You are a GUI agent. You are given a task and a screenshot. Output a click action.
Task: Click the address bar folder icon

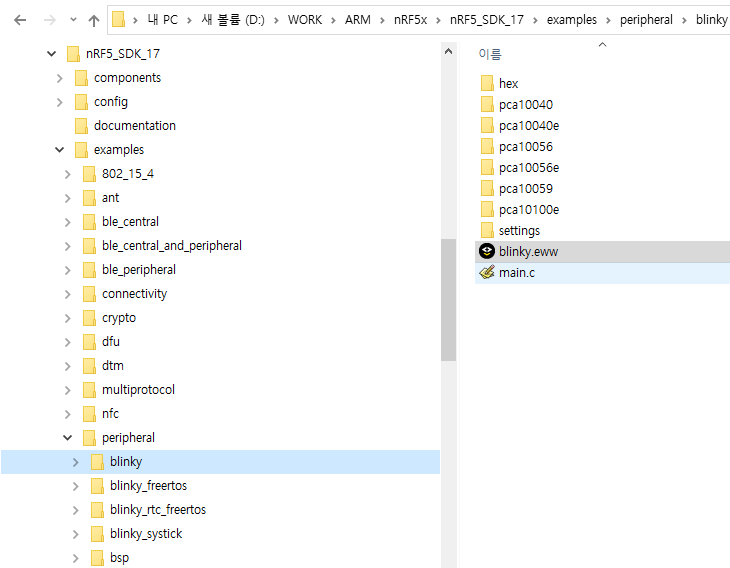click(x=118, y=20)
